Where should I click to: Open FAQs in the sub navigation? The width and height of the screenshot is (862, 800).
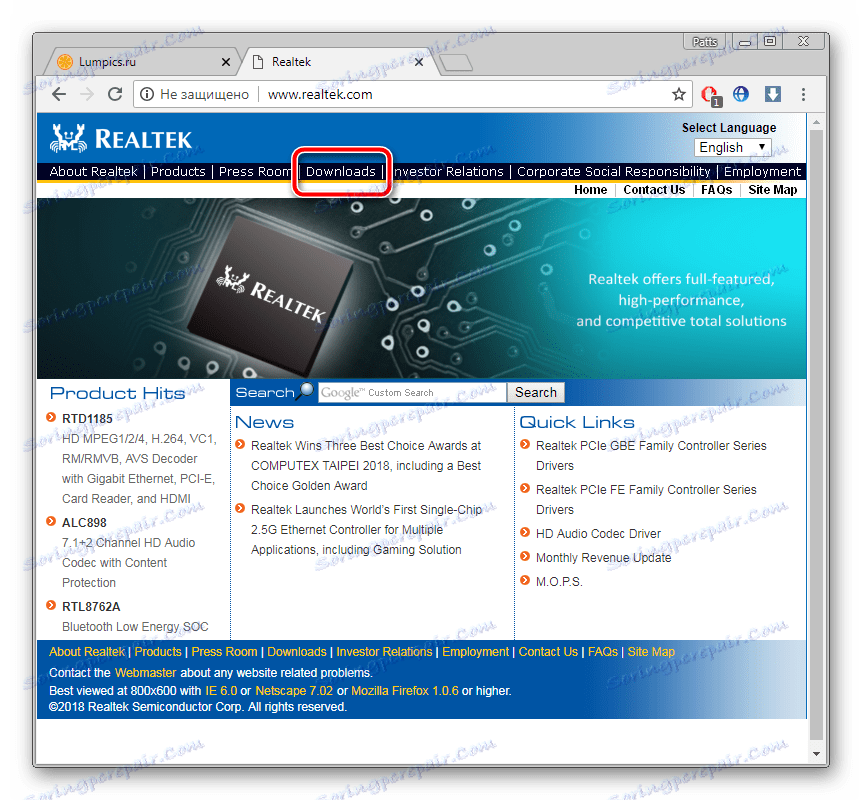(716, 190)
